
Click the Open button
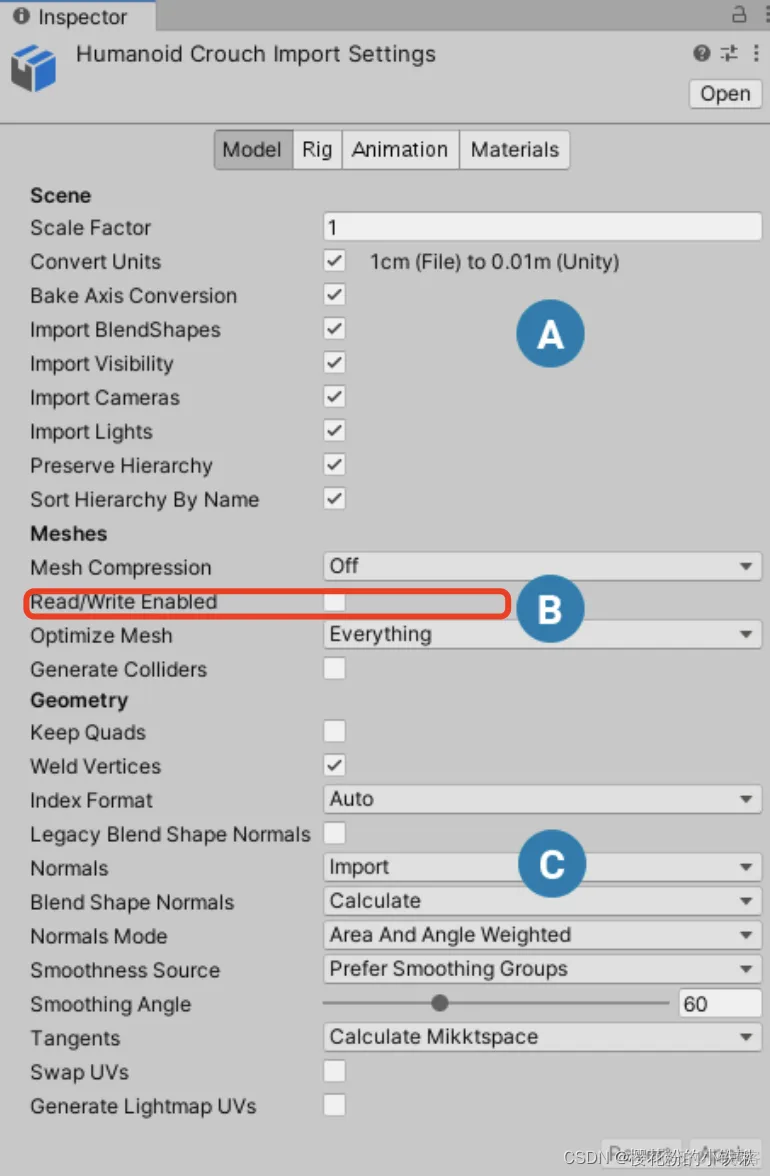point(725,94)
